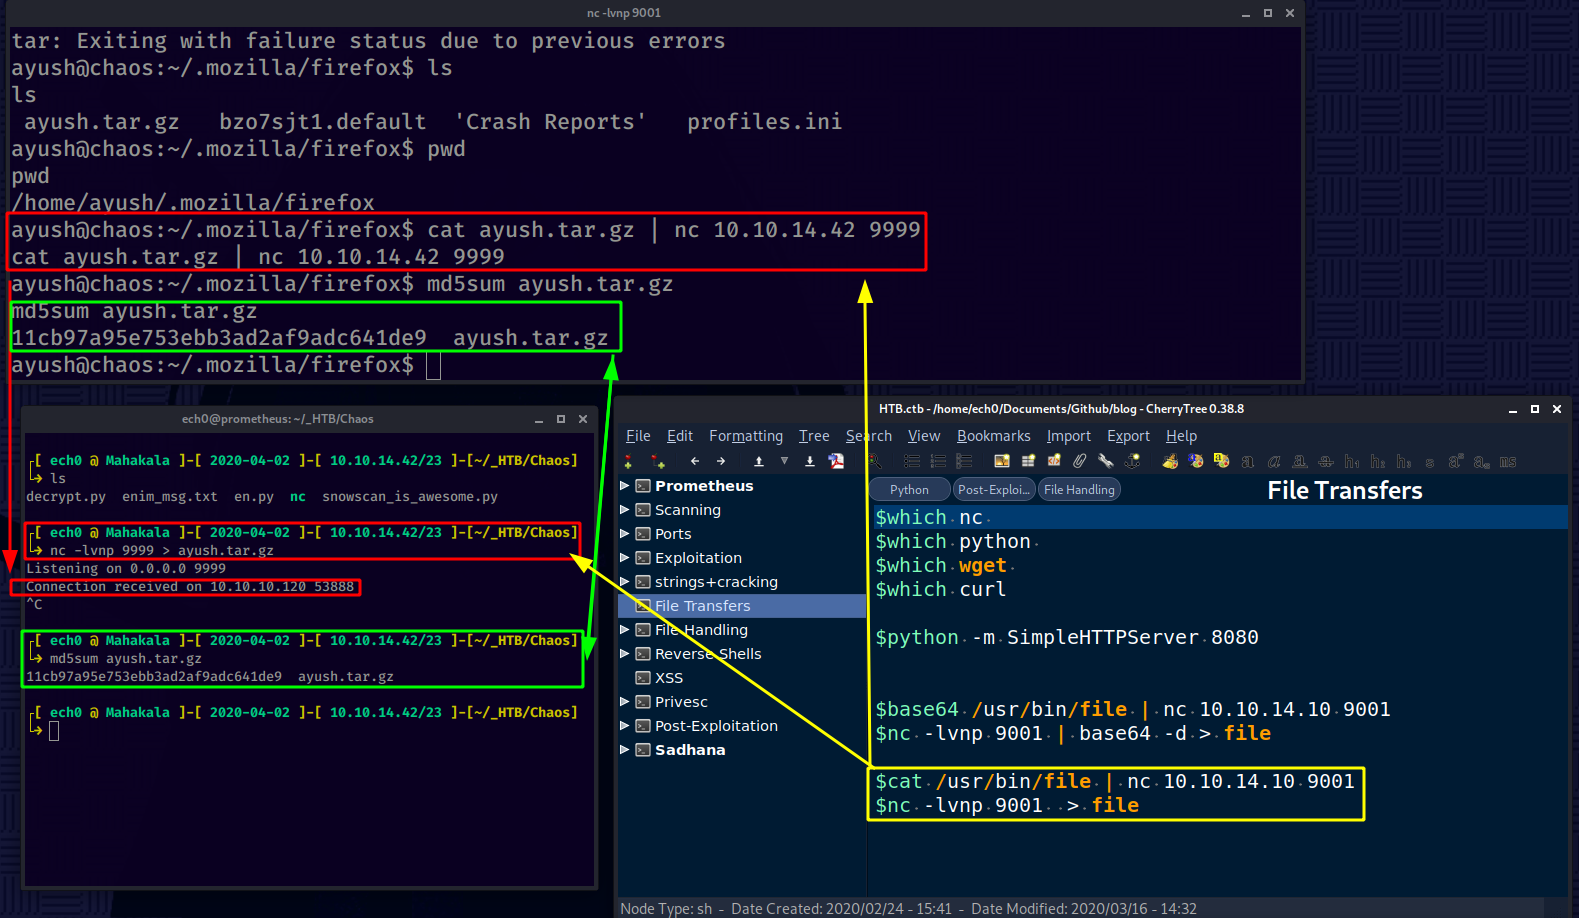
Task: Attach a file with the paperclip icon
Action: tap(1080, 461)
